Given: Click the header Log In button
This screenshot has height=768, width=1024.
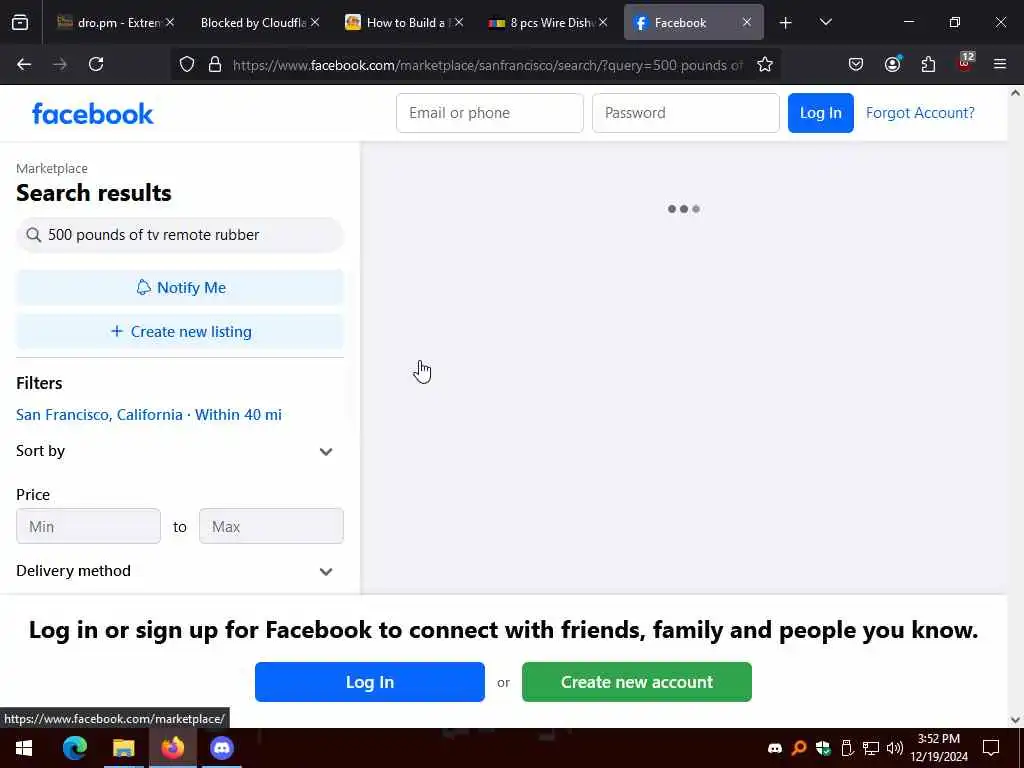Looking at the screenshot, I should tap(820, 113).
